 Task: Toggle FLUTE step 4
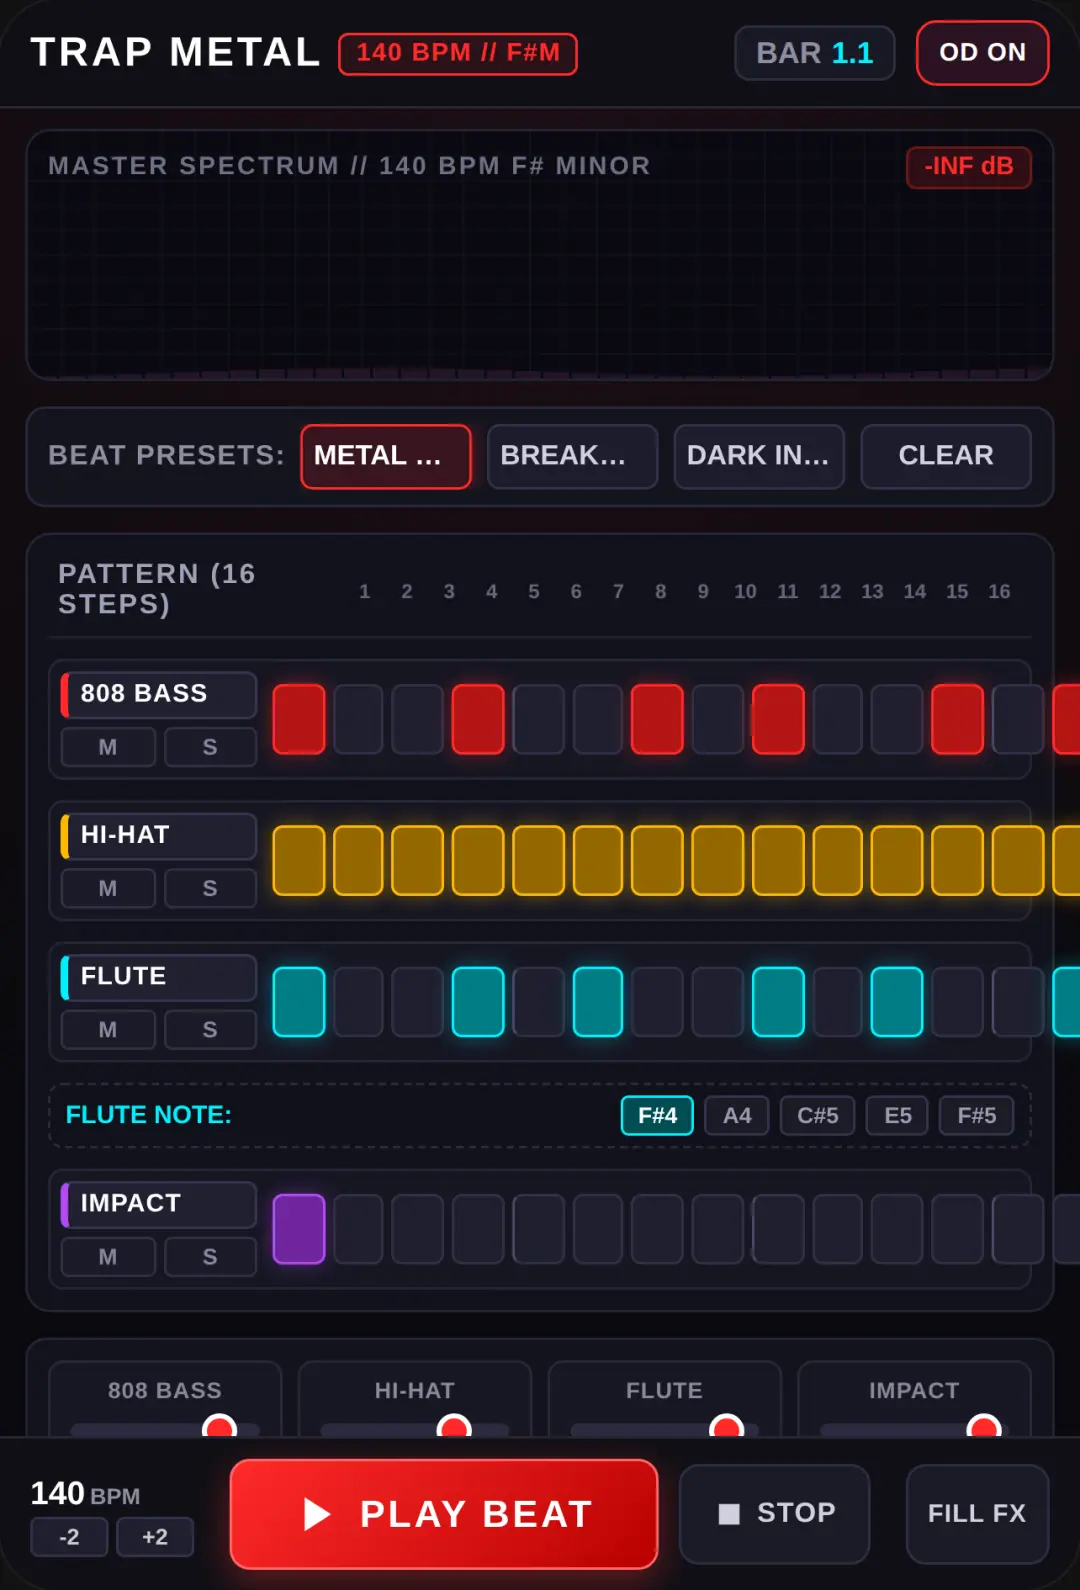[x=478, y=1002]
